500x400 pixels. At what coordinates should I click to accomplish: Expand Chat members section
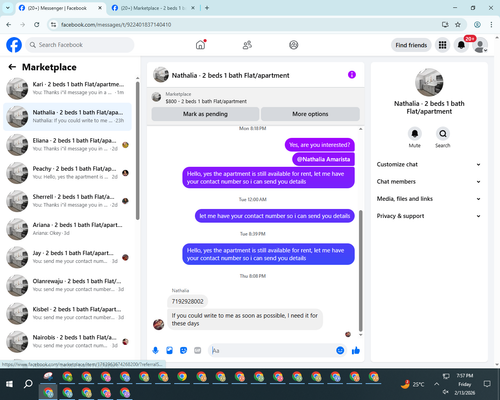(x=429, y=182)
